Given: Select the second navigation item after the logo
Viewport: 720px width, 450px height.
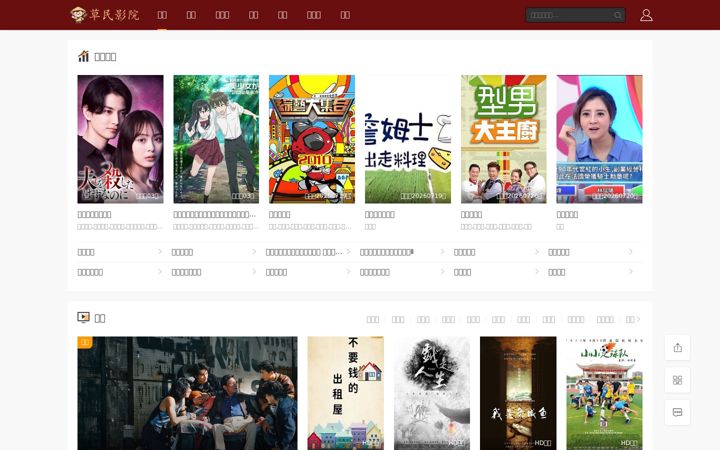Looking at the screenshot, I should point(191,15).
